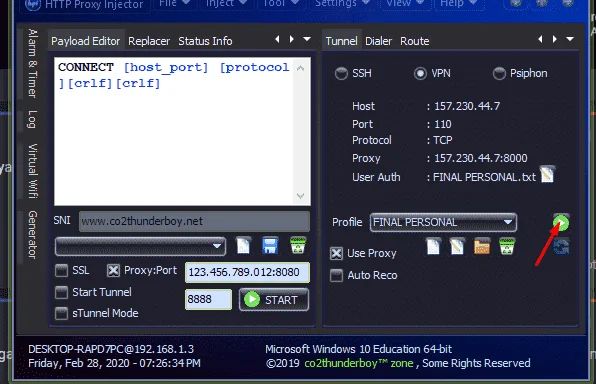
Task: Open the Settings menu
Action: coord(342,4)
